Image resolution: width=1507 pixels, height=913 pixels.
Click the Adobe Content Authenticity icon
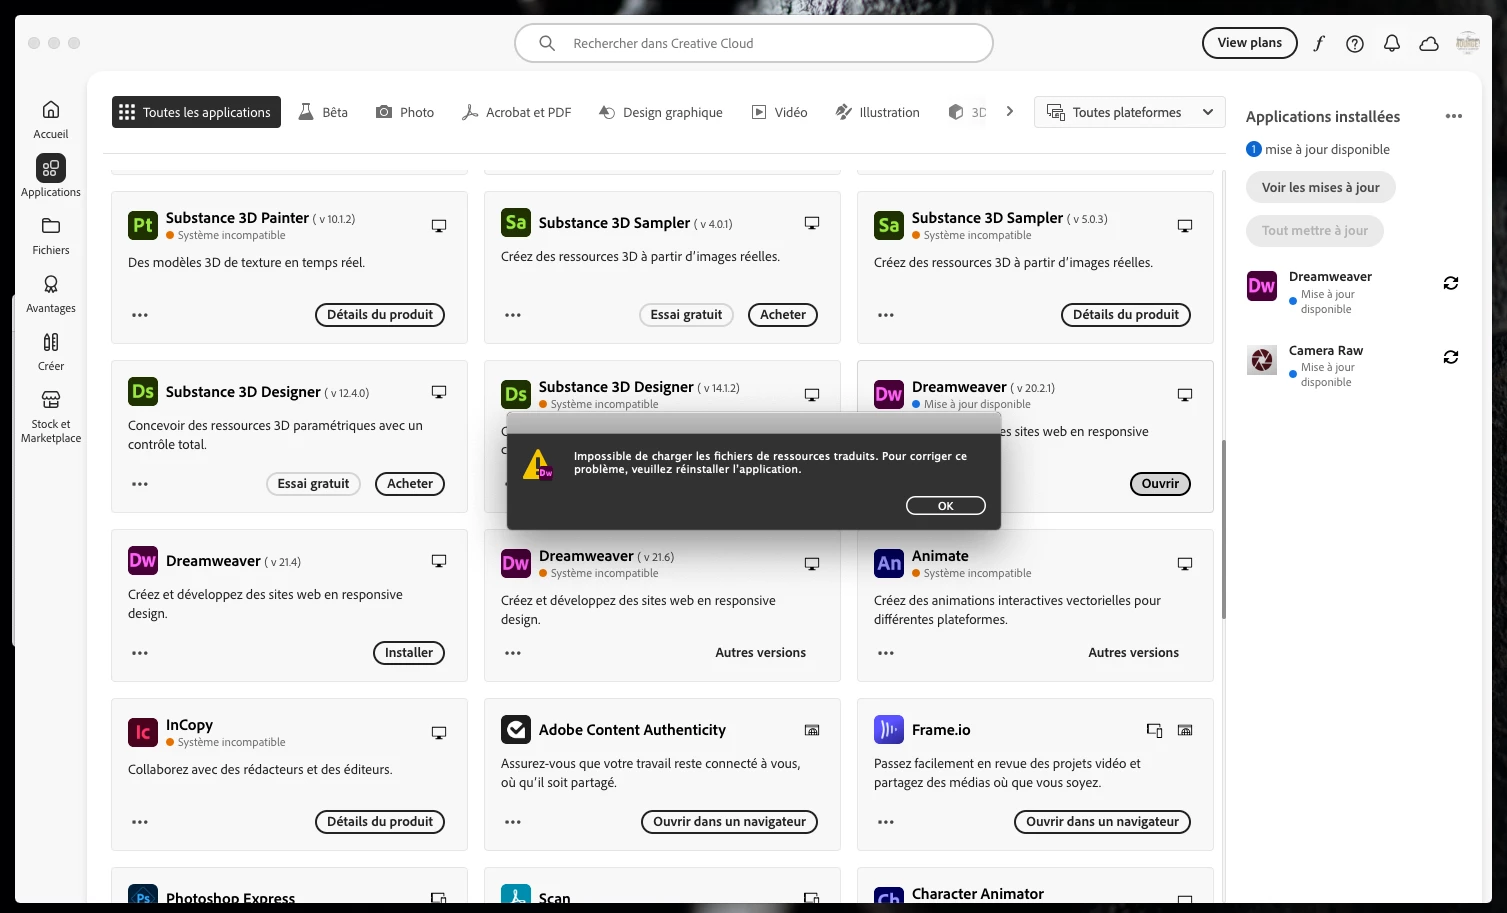pyautogui.click(x=516, y=729)
